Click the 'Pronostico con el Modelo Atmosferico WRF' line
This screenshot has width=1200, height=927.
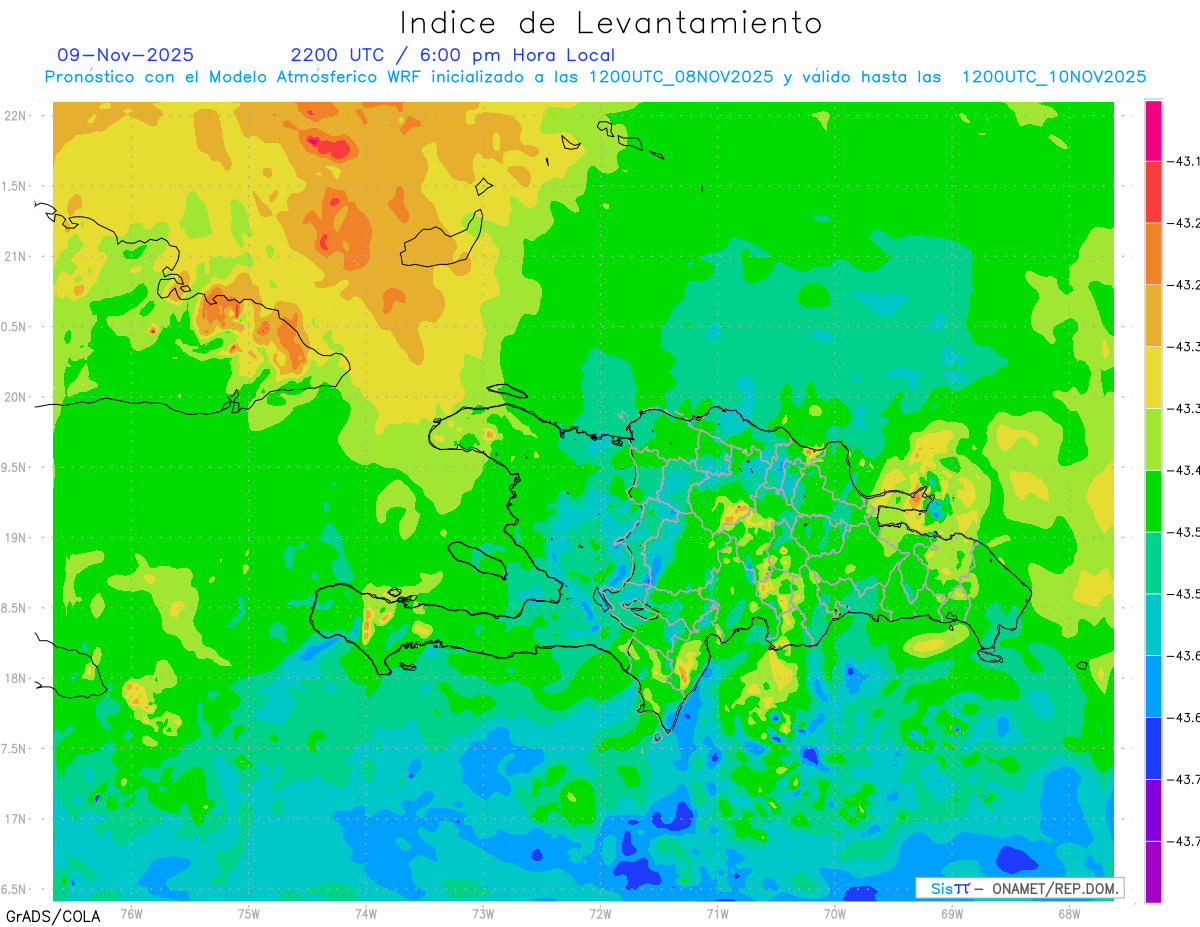pos(594,76)
